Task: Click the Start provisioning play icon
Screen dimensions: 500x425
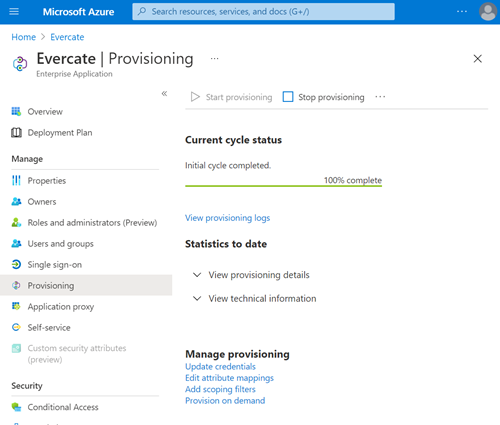Action: 195,97
